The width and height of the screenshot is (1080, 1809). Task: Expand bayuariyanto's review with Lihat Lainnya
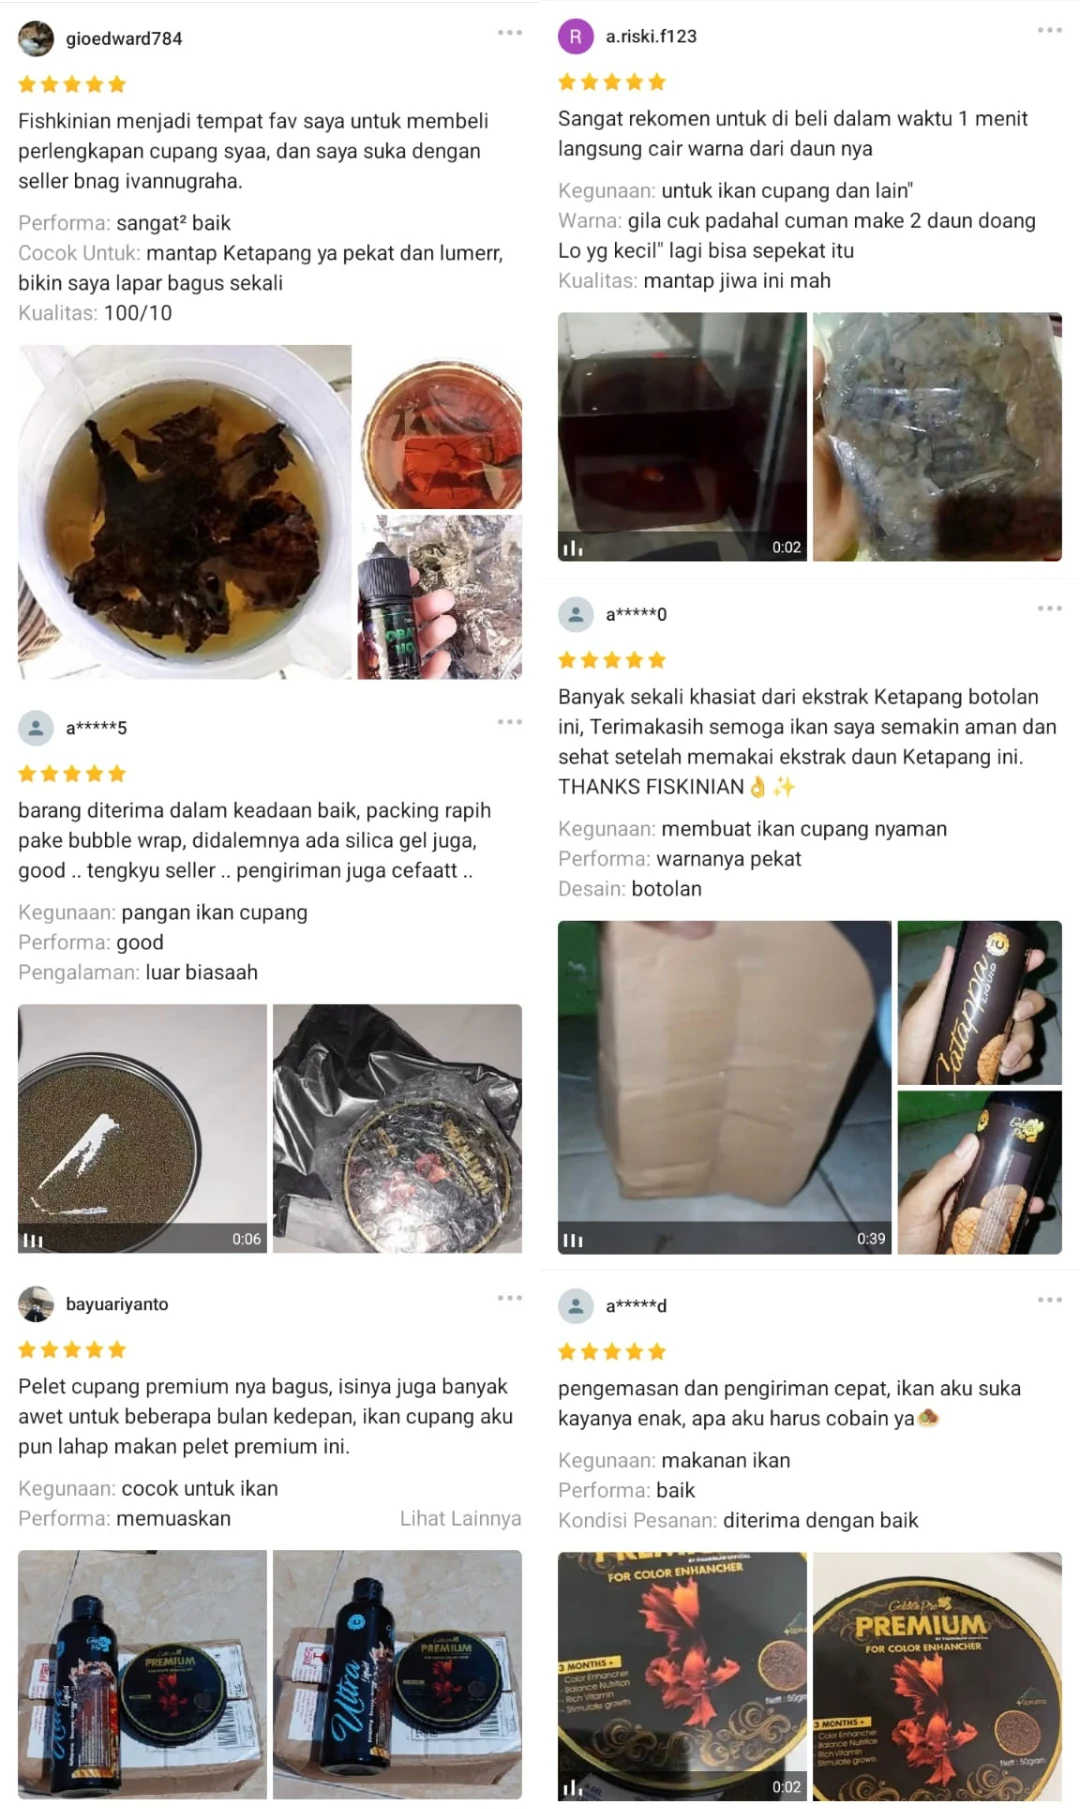(x=460, y=1518)
